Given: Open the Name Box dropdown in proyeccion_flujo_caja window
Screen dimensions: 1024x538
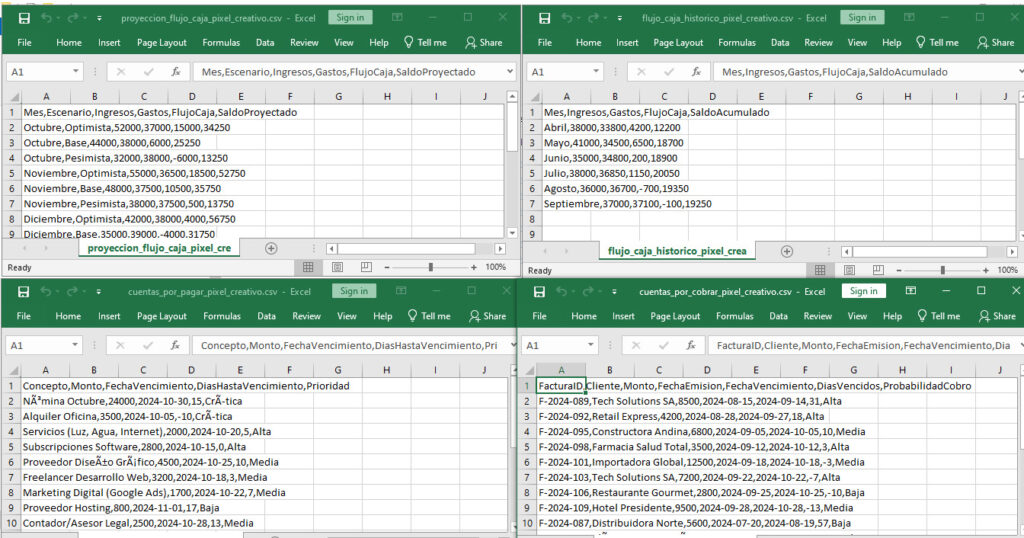Looking at the screenshot, I should [75, 72].
